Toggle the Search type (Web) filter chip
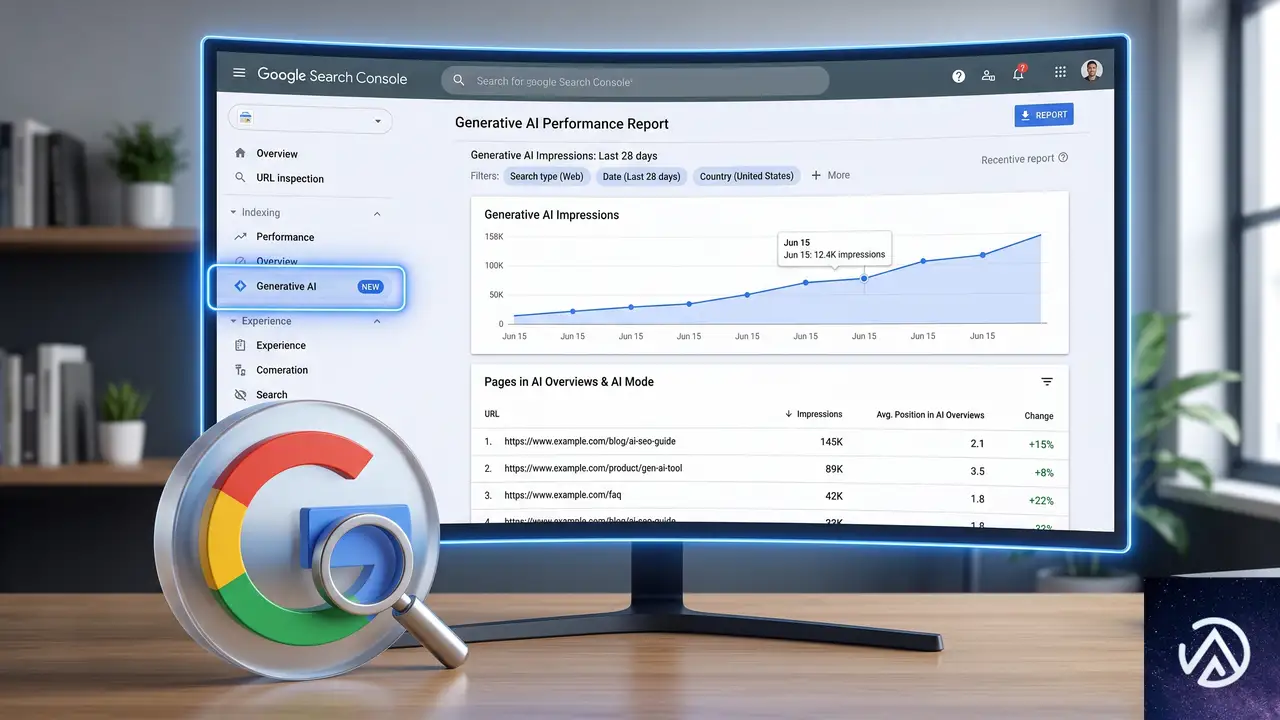This screenshot has width=1280, height=720. (546, 177)
